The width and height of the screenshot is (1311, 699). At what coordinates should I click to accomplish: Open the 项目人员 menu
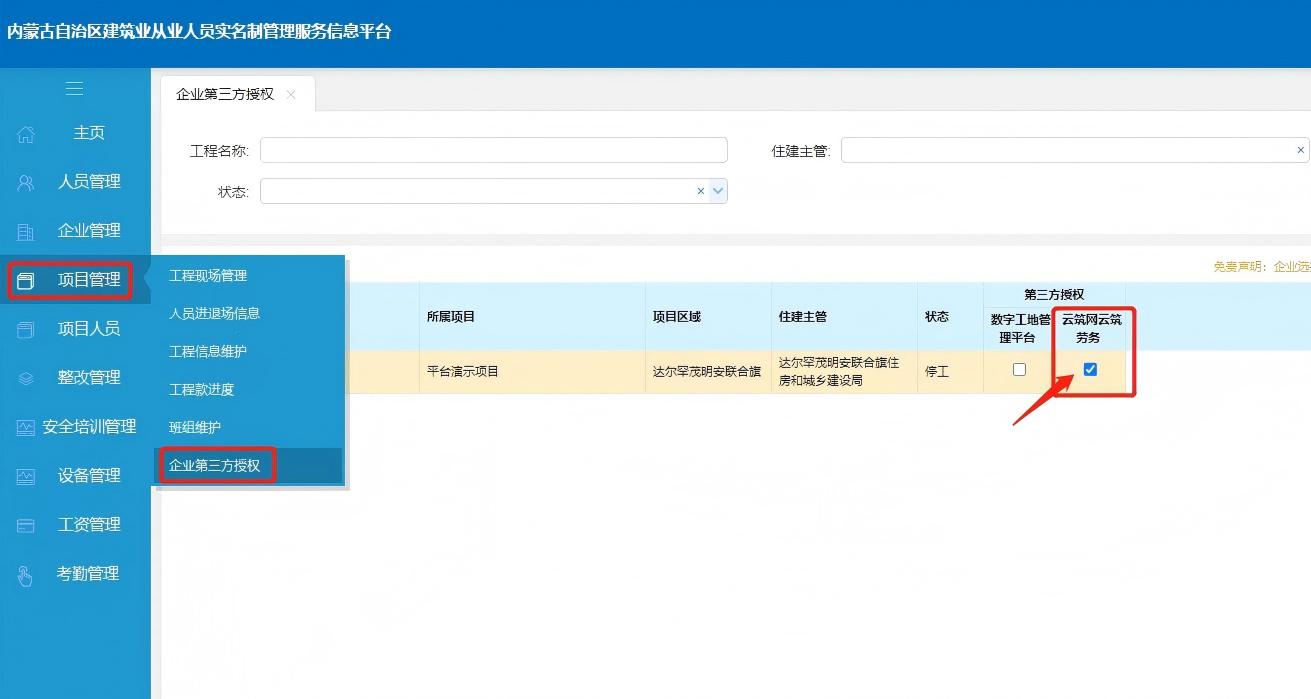89,329
